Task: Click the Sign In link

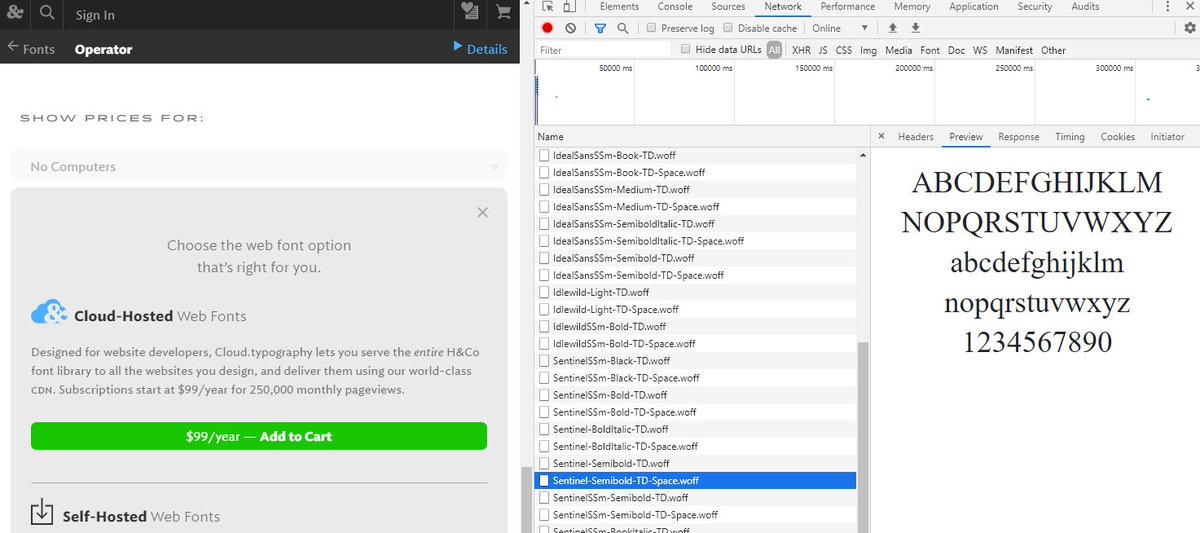Action: tap(95, 15)
